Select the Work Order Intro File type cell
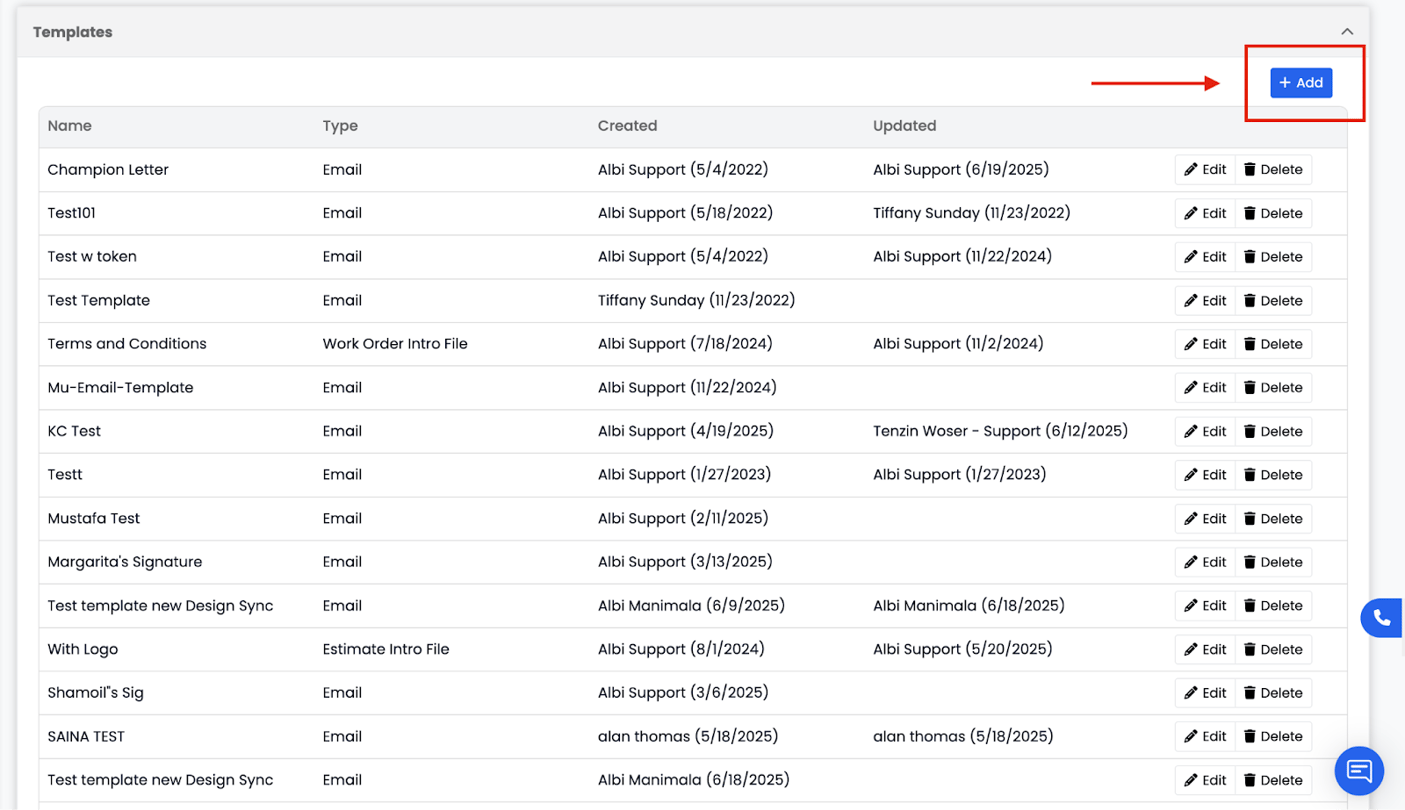Viewport: 1405px width, 810px height. 395,344
